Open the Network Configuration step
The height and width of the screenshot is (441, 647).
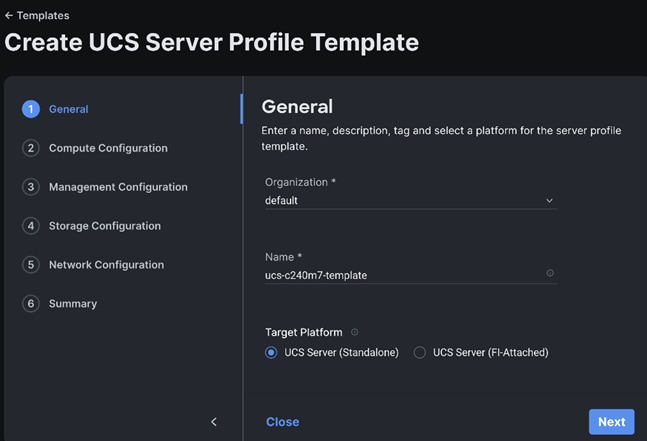coord(93,264)
